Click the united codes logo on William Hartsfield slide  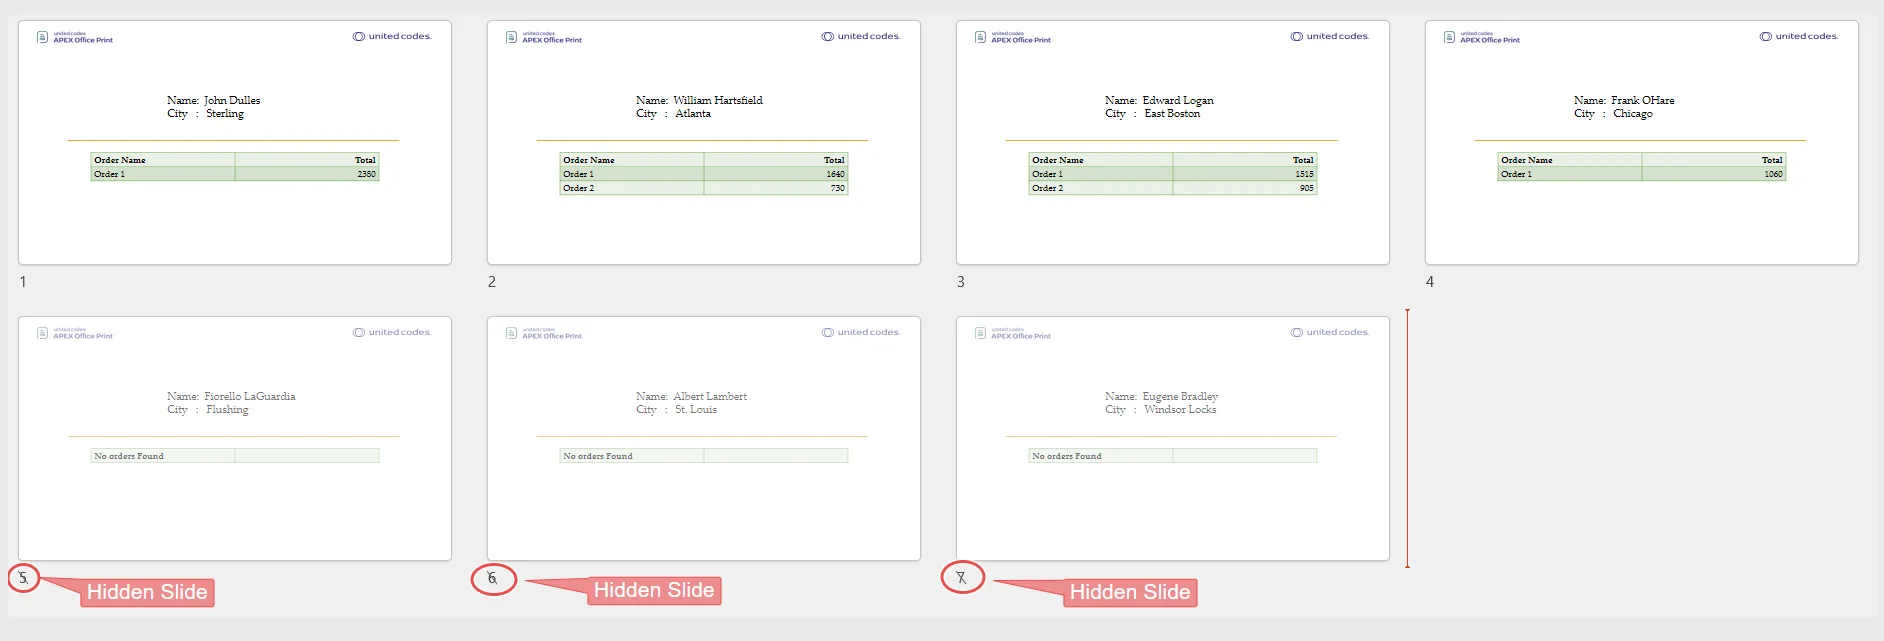(861, 36)
